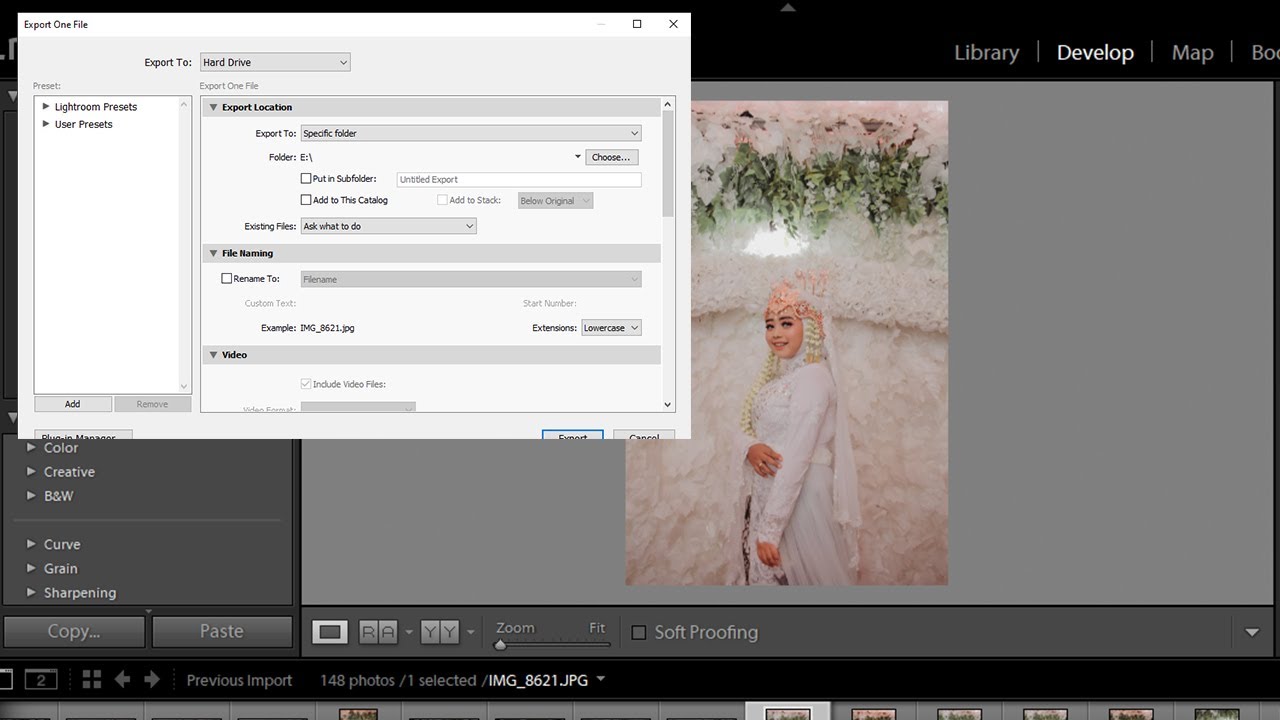Enable the Soft Proofing checkbox
Viewport: 1280px width, 720px height.
[x=639, y=632]
